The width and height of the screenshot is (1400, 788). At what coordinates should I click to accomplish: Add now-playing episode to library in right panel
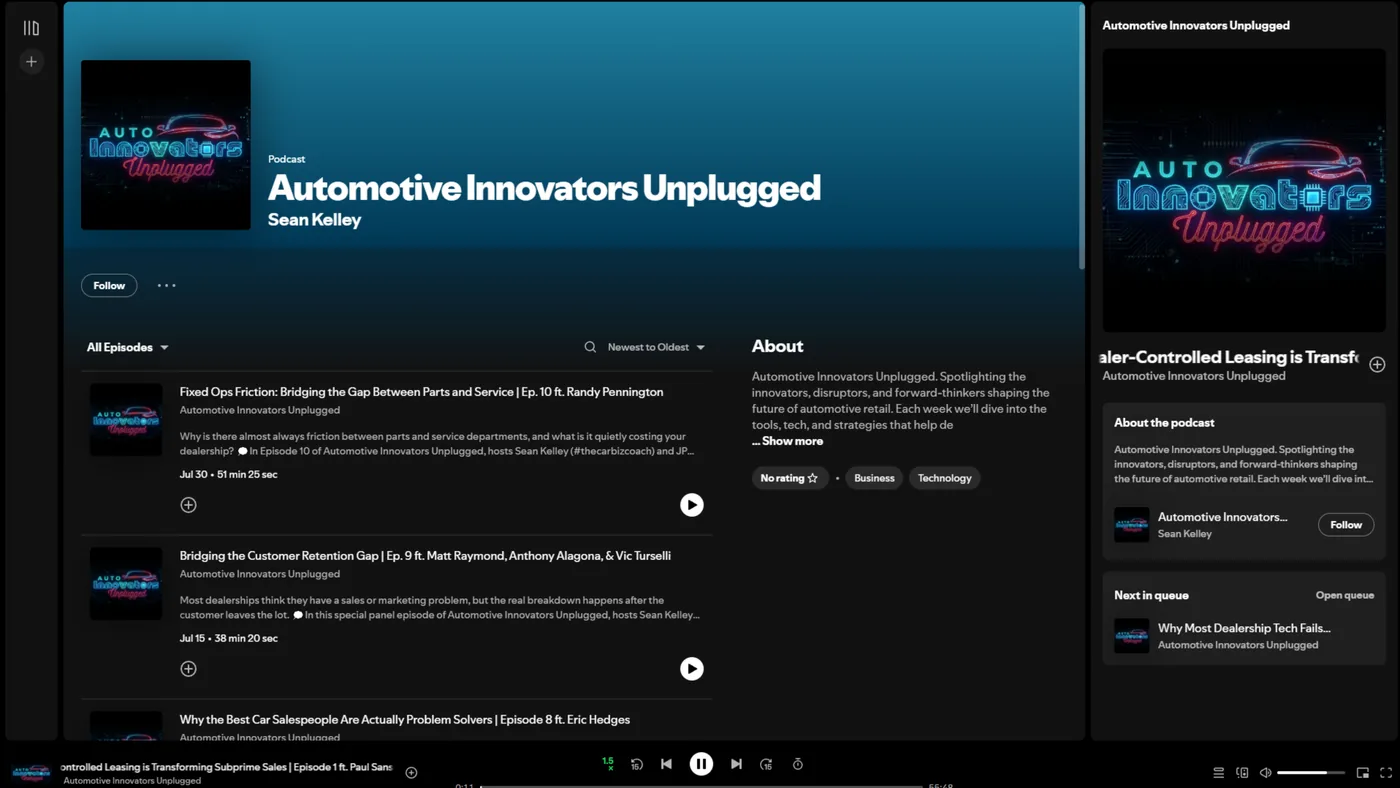coord(1377,364)
